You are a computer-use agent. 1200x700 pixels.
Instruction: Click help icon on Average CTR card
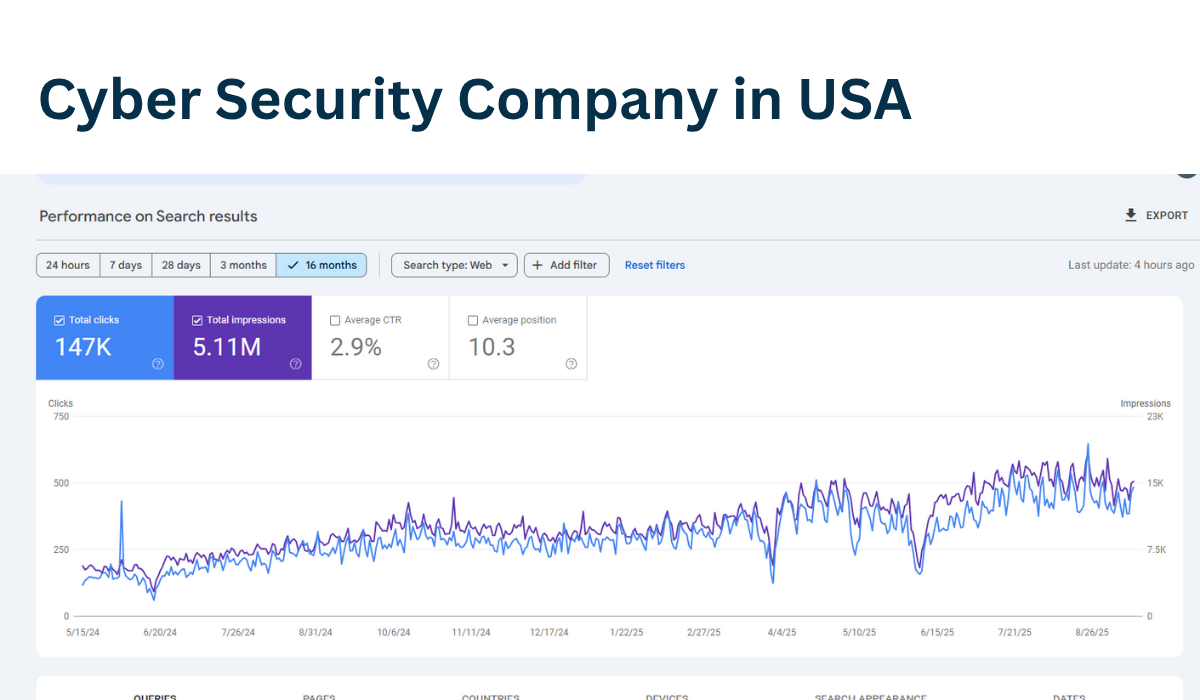coord(433,364)
